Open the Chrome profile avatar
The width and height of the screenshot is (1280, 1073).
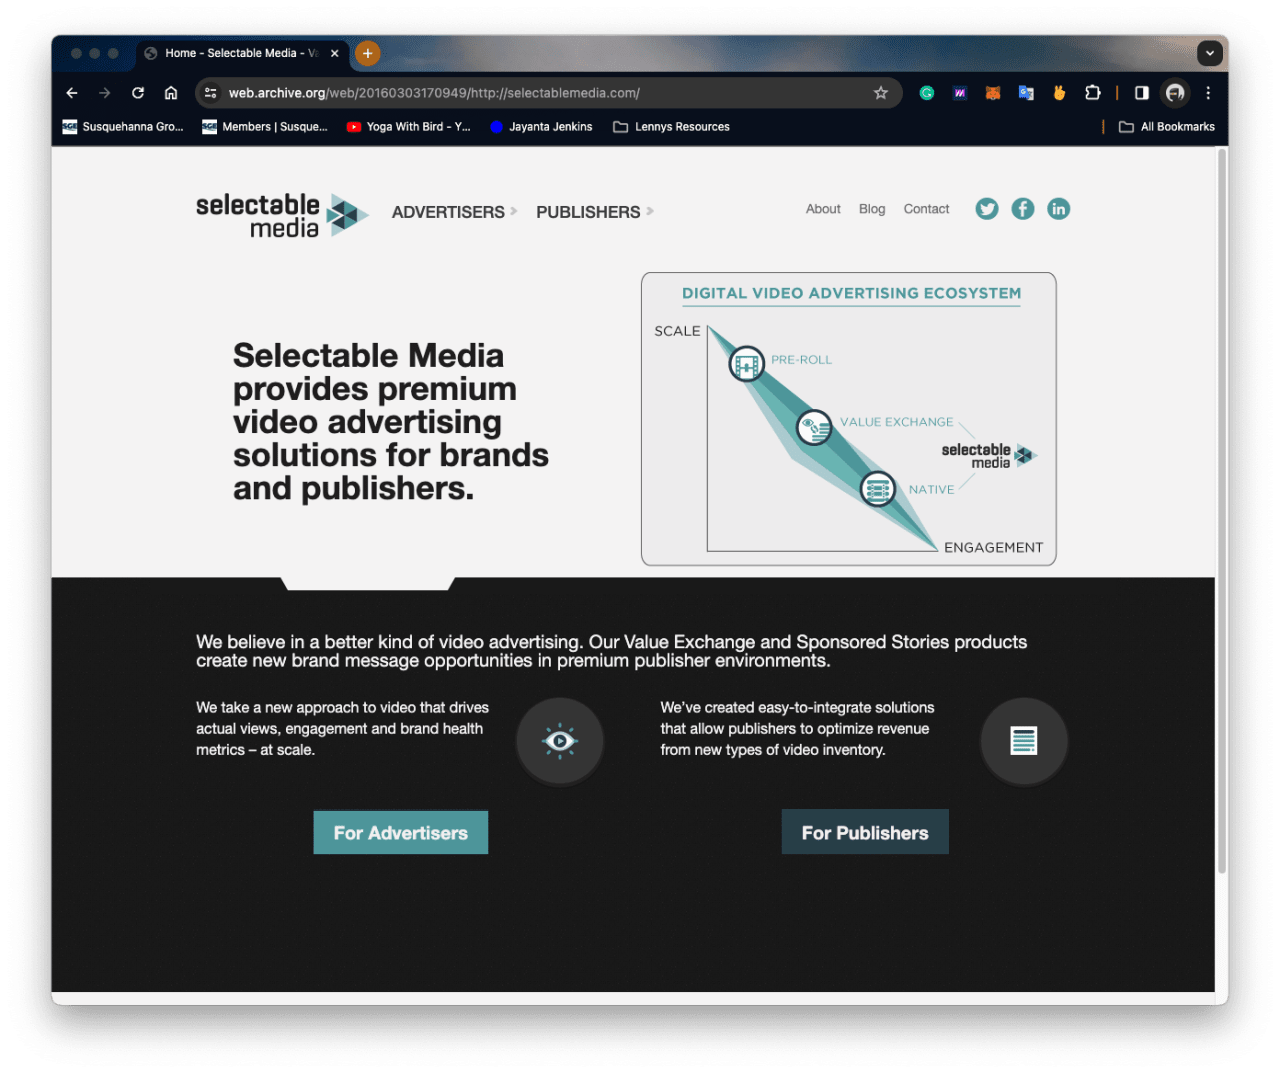click(1175, 93)
